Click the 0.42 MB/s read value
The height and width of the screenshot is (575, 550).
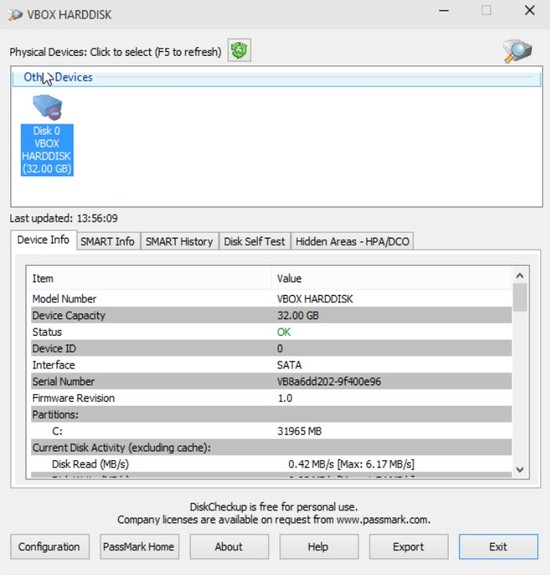point(351,464)
